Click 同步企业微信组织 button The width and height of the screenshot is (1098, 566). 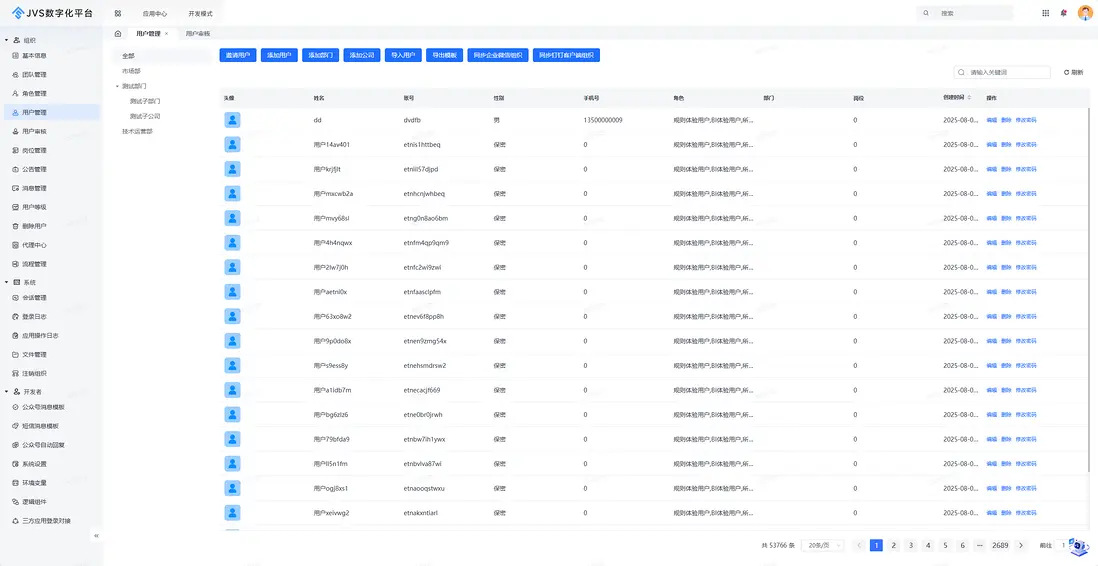[x=498, y=55]
